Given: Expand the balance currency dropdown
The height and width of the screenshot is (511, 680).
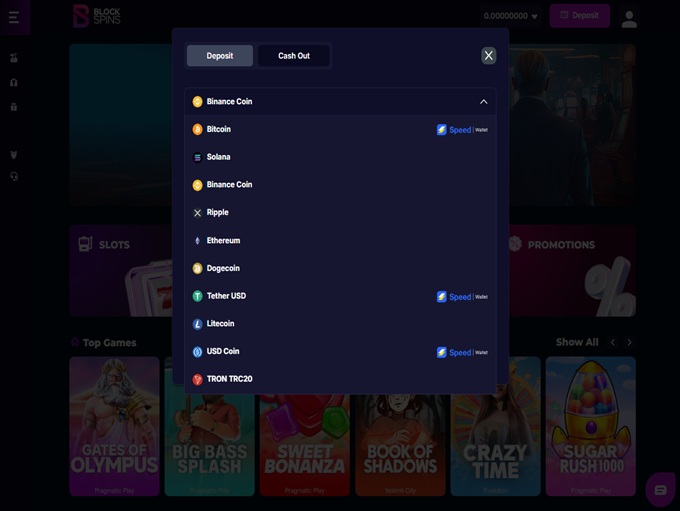Looking at the screenshot, I should (x=534, y=17).
